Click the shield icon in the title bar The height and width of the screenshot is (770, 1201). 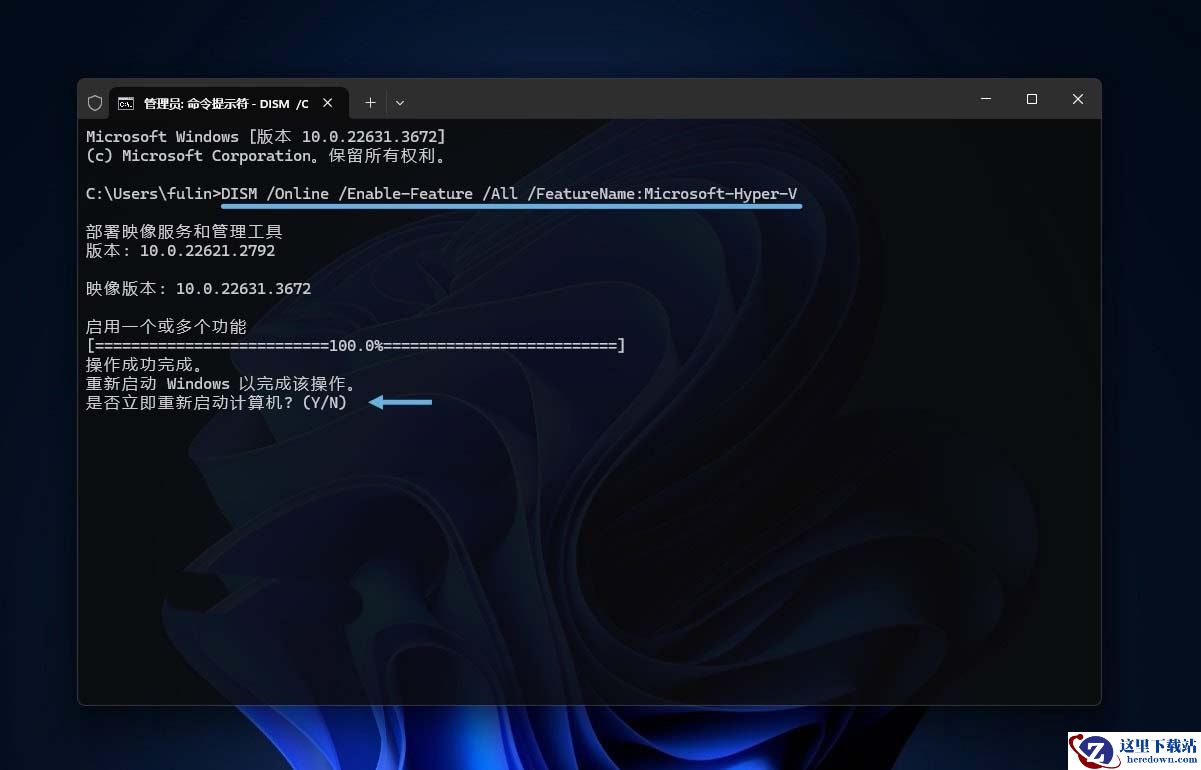click(95, 103)
